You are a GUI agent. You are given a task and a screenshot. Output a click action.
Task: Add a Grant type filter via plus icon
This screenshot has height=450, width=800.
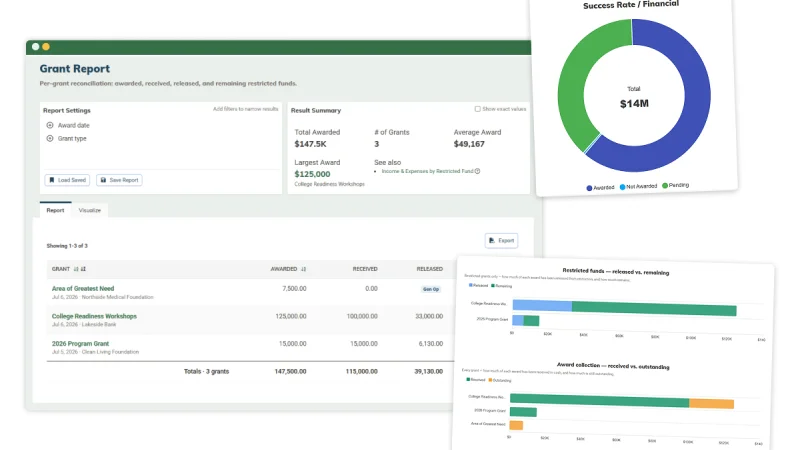tap(49, 138)
